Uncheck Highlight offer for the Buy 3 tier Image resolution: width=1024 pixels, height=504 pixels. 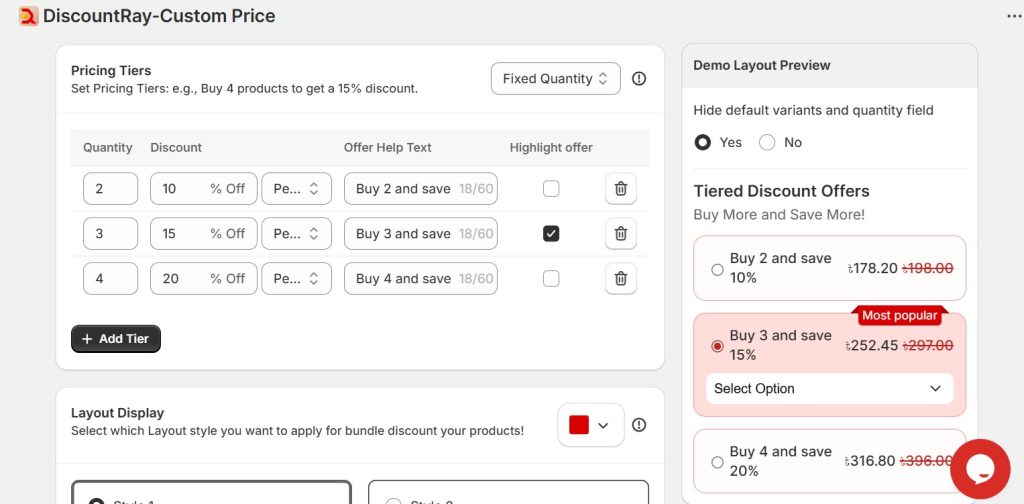[551, 234]
